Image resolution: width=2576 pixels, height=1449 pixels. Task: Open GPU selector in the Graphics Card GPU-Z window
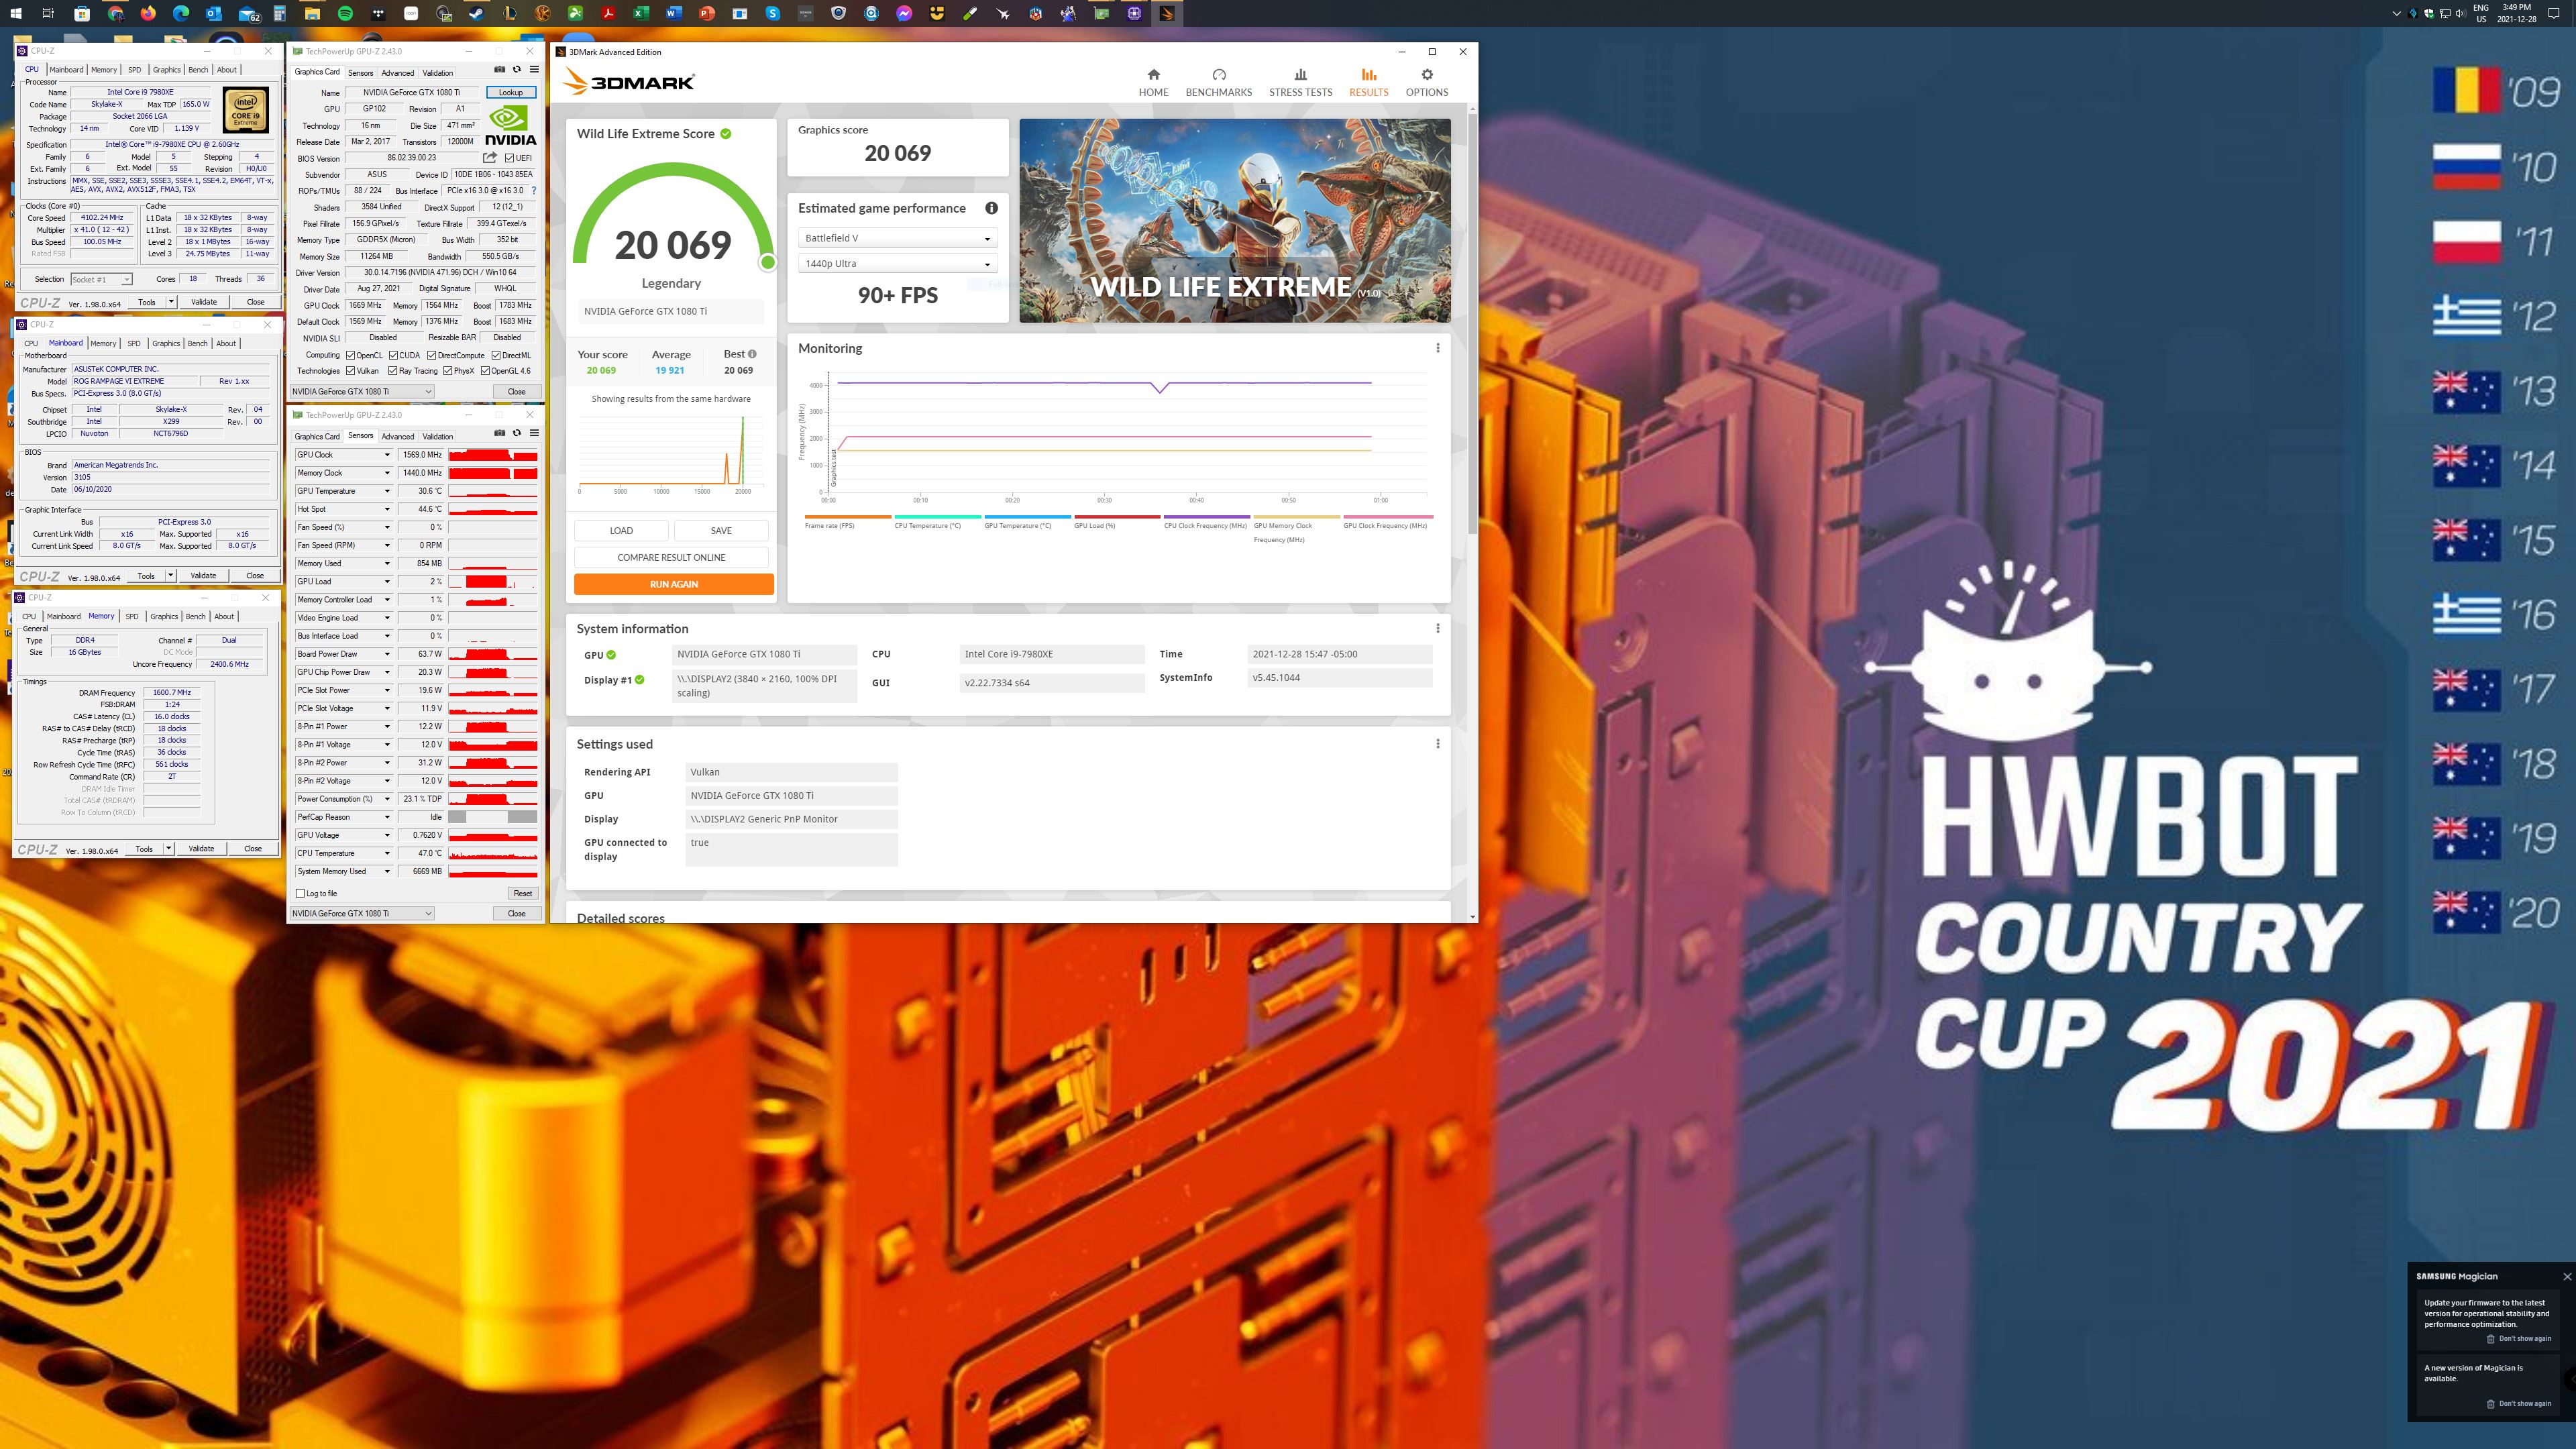point(362,391)
